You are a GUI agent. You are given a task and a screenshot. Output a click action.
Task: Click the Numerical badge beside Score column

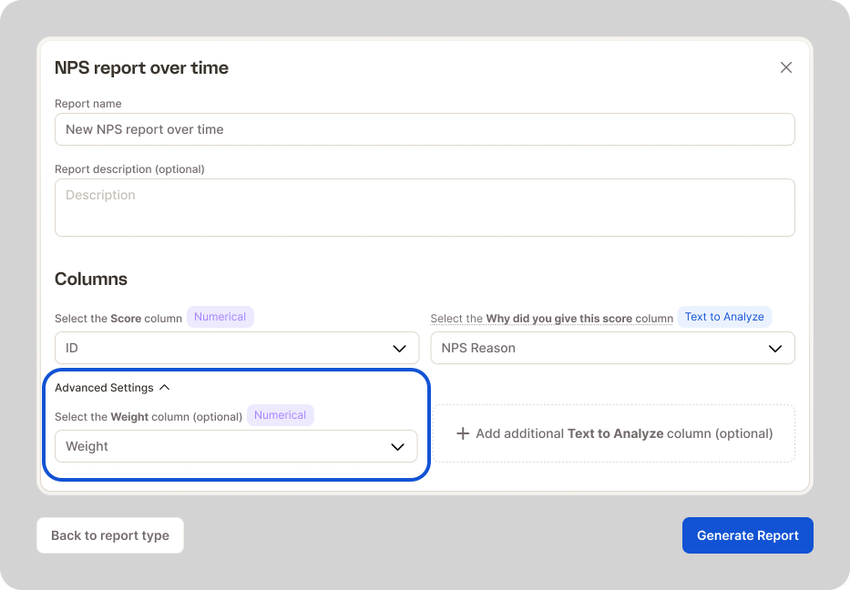point(220,317)
